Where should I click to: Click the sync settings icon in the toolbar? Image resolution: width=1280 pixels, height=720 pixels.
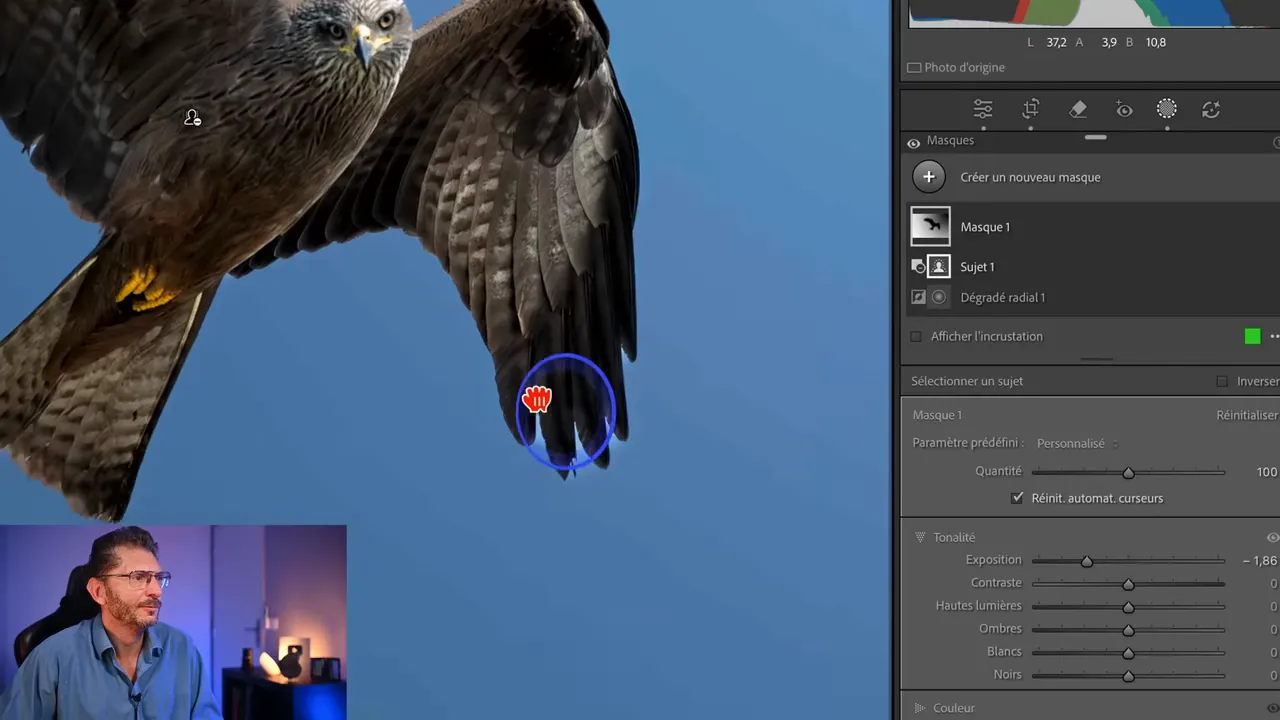(x=1211, y=110)
